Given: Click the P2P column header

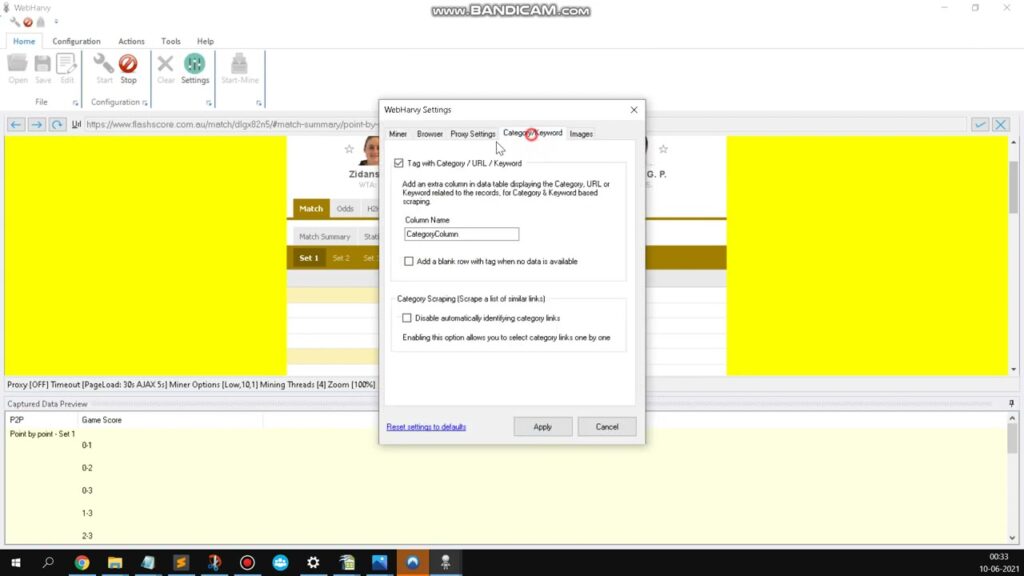Looking at the screenshot, I should [x=42, y=420].
